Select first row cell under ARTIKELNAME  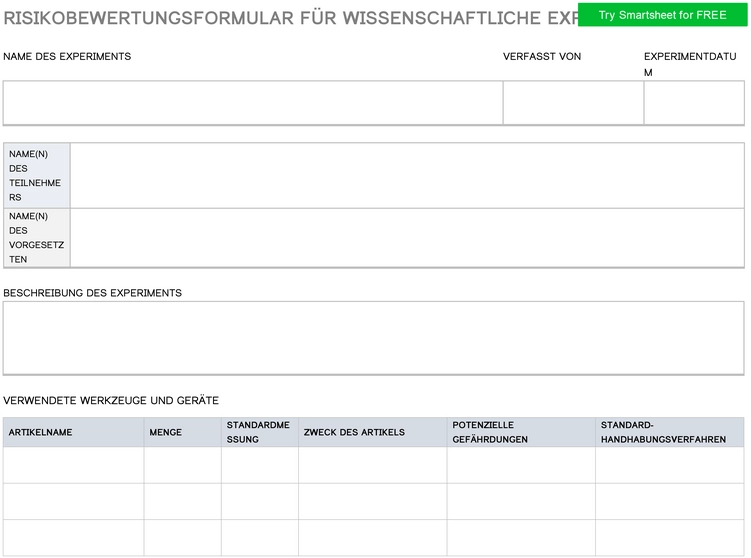point(73,465)
